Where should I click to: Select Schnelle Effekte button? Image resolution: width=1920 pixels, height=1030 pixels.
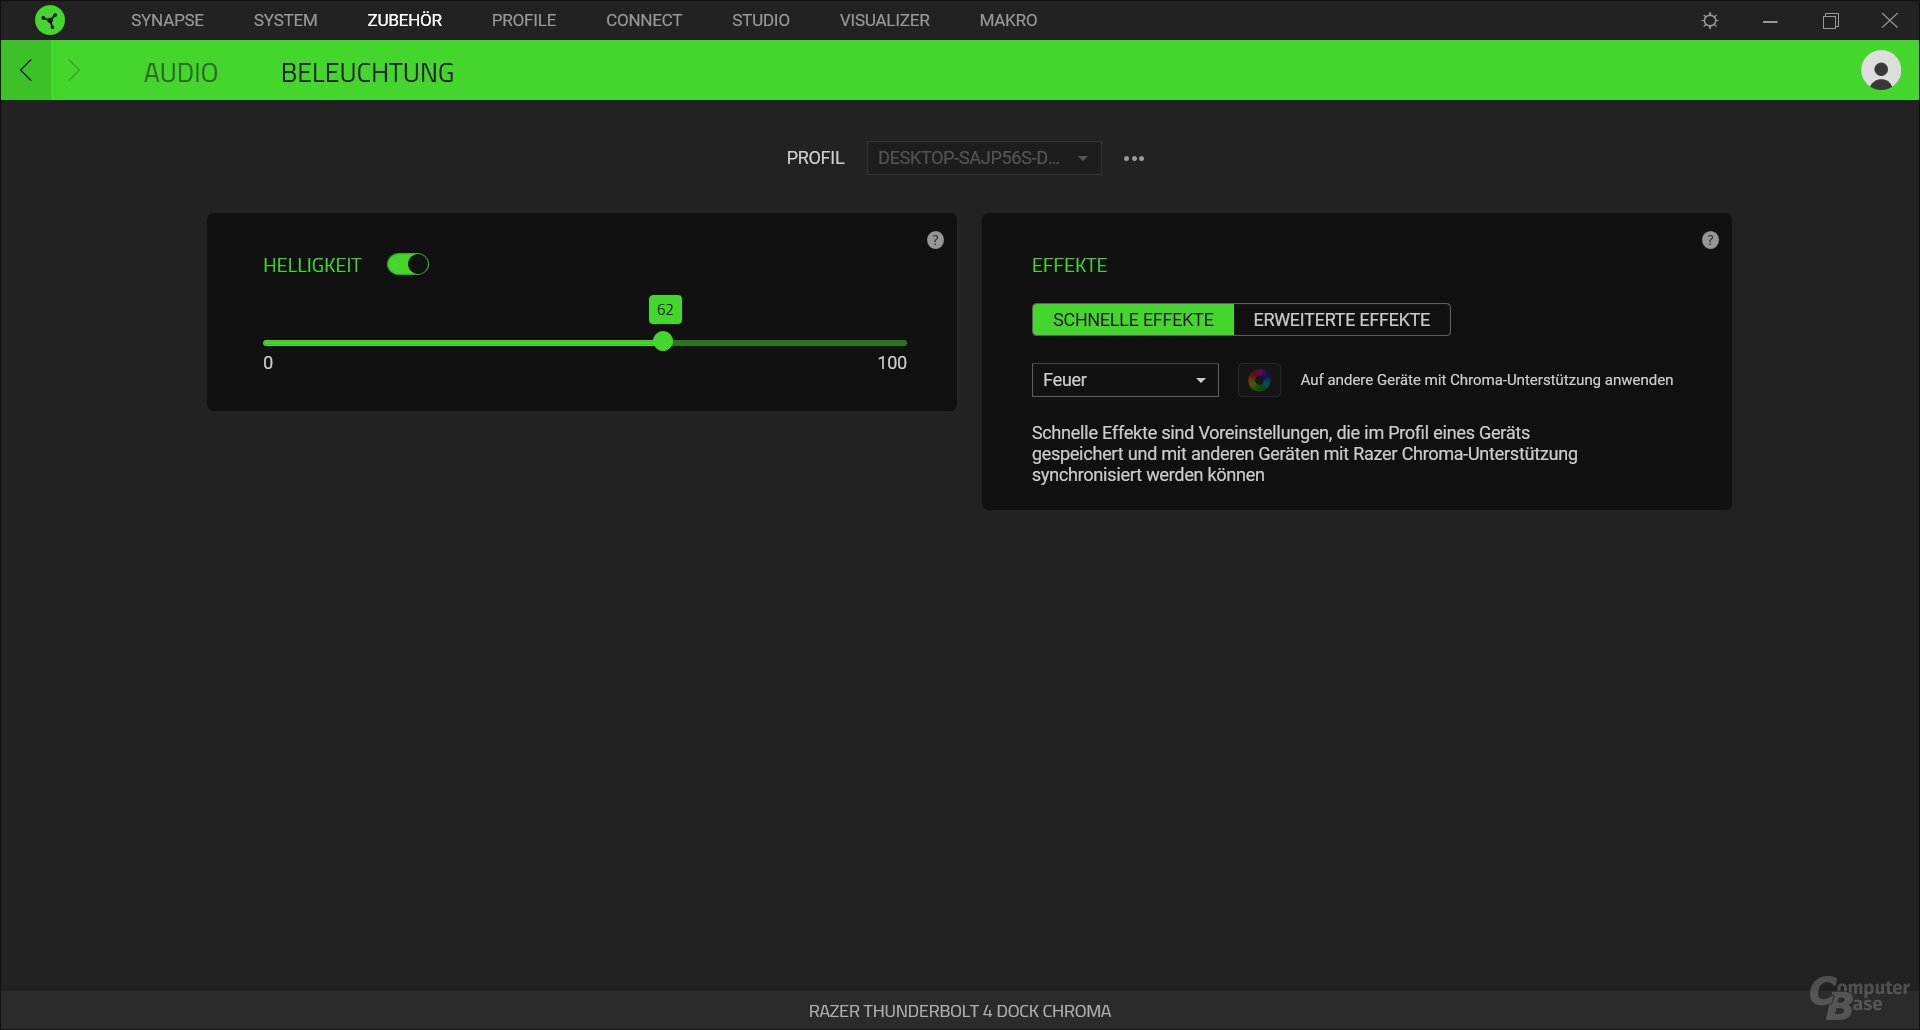(x=1133, y=320)
